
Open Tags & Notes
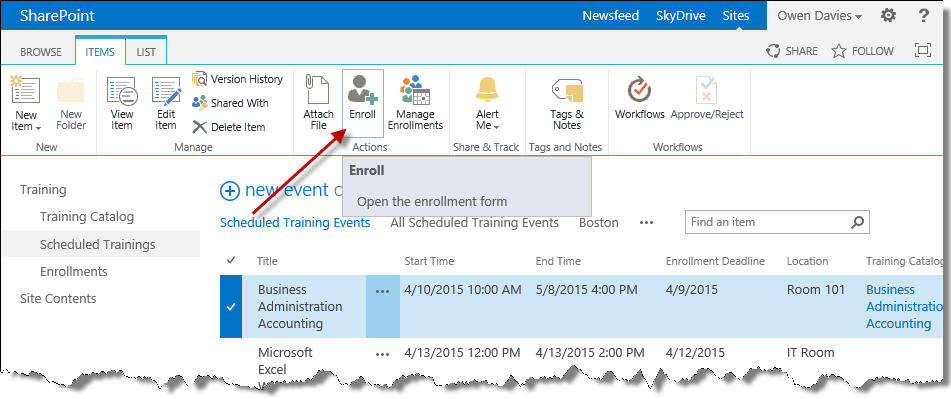click(566, 103)
